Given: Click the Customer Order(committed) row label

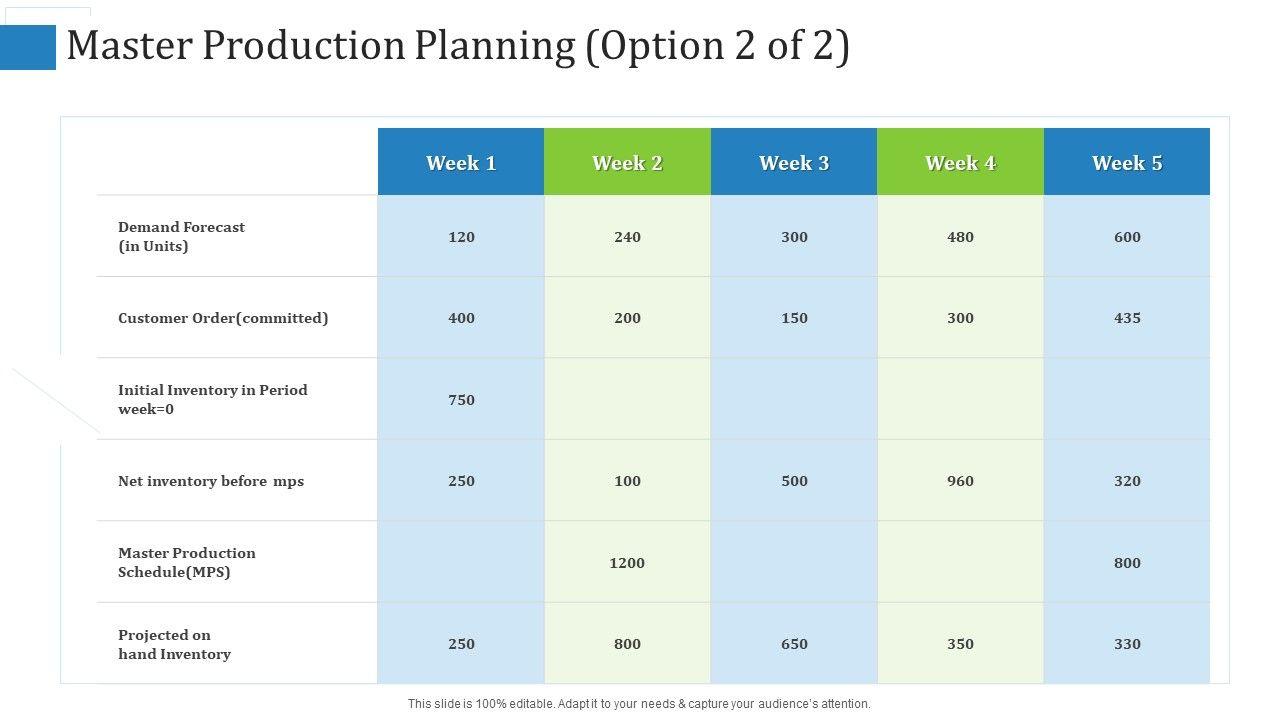Looking at the screenshot, I should (223, 318).
